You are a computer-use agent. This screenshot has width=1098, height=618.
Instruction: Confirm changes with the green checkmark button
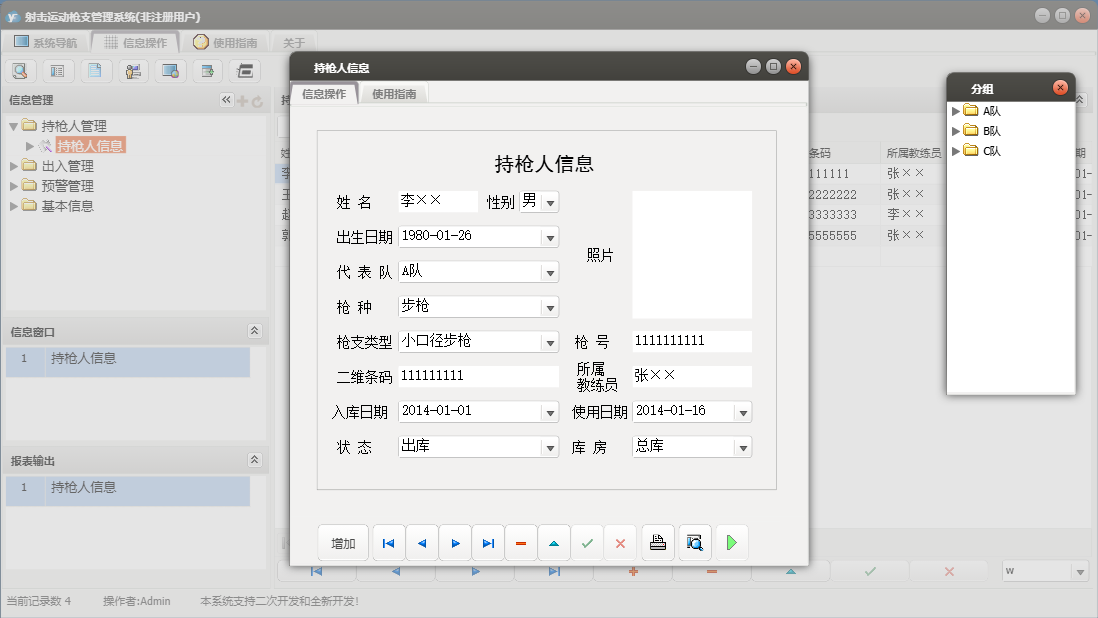point(587,542)
